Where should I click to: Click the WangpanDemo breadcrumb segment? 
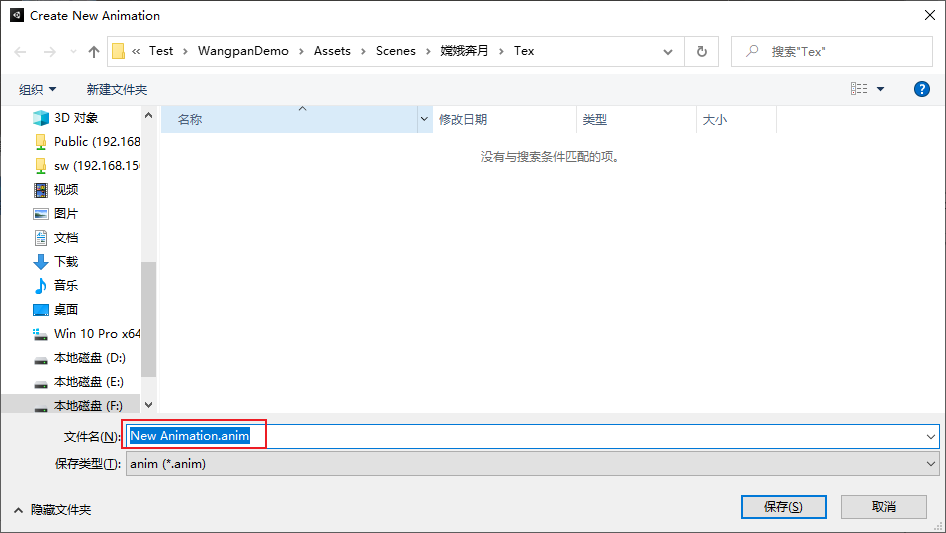coord(243,51)
